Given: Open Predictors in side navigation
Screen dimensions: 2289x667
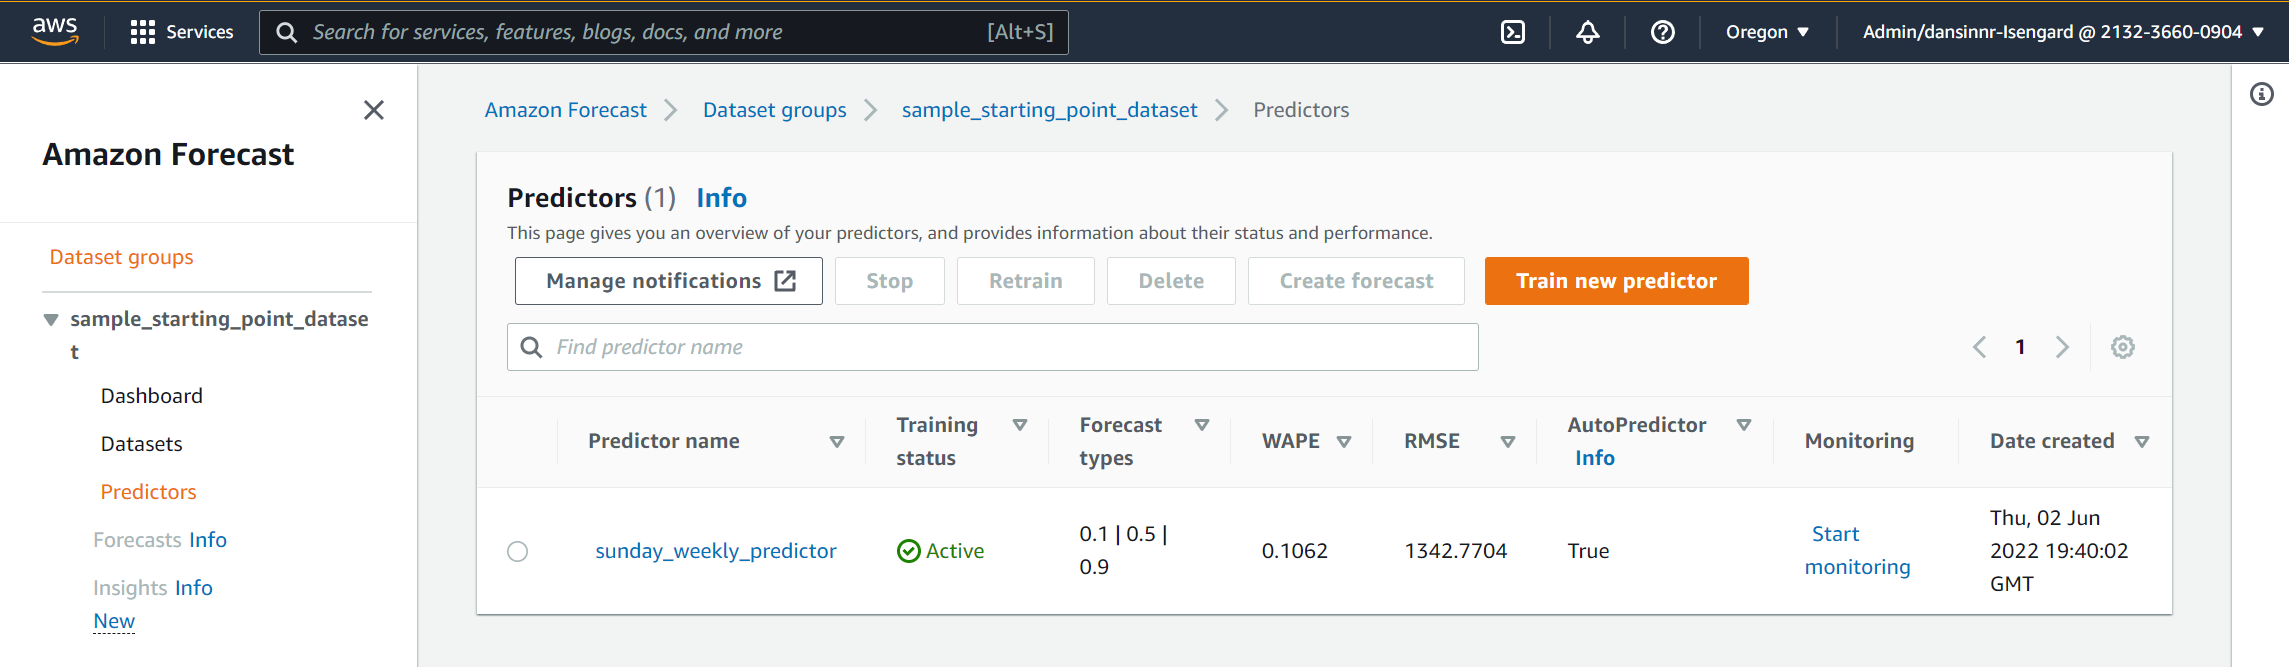Looking at the screenshot, I should click(x=148, y=492).
